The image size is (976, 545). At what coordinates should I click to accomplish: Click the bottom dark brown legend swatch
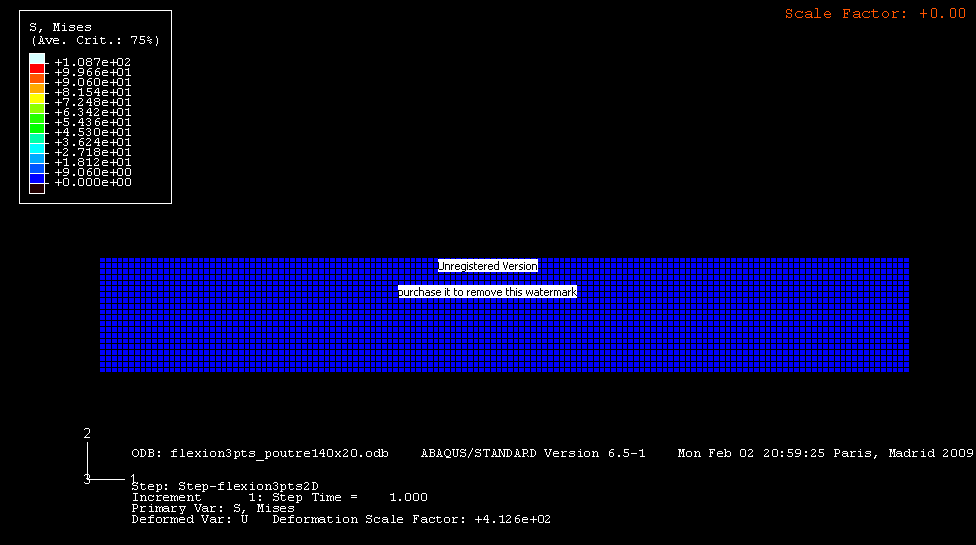tap(37, 187)
